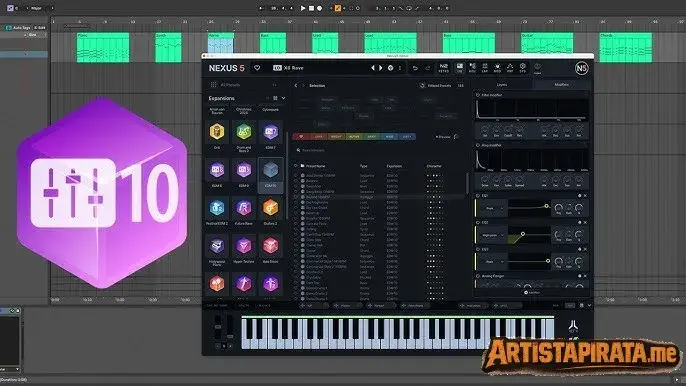This screenshot has height=386, width=686.
Task: Click the DAW transport record button
Action: coord(319,8)
